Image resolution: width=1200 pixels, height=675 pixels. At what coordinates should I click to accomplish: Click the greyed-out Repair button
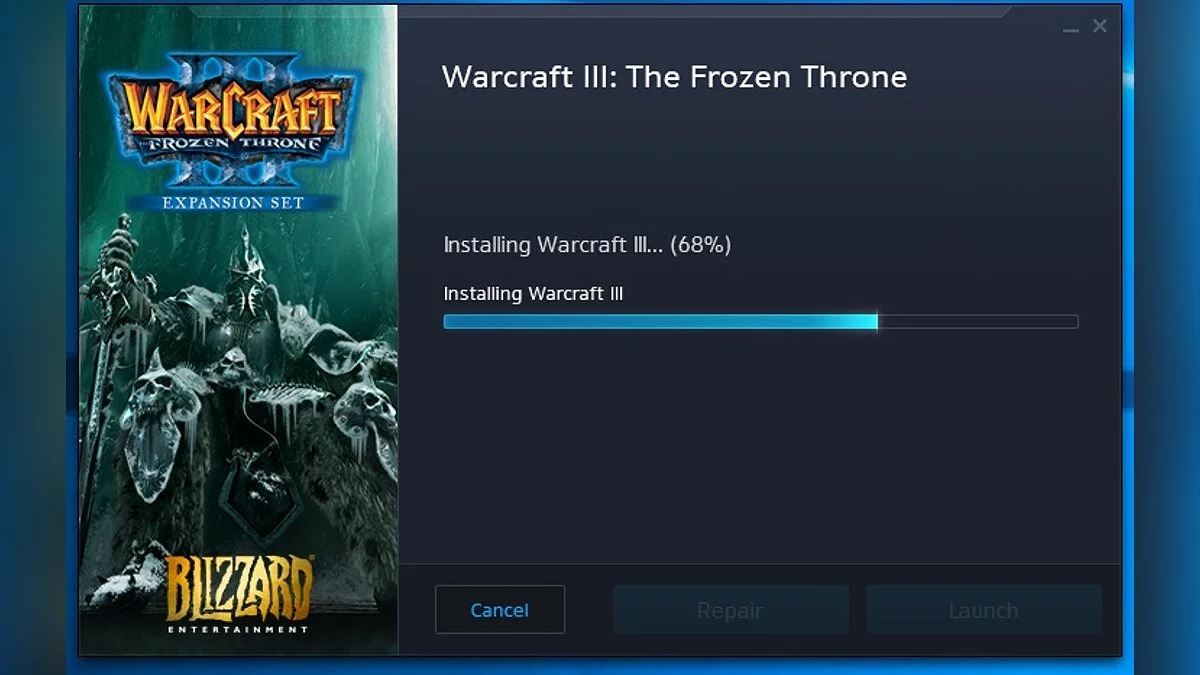pyautogui.click(x=730, y=609)
